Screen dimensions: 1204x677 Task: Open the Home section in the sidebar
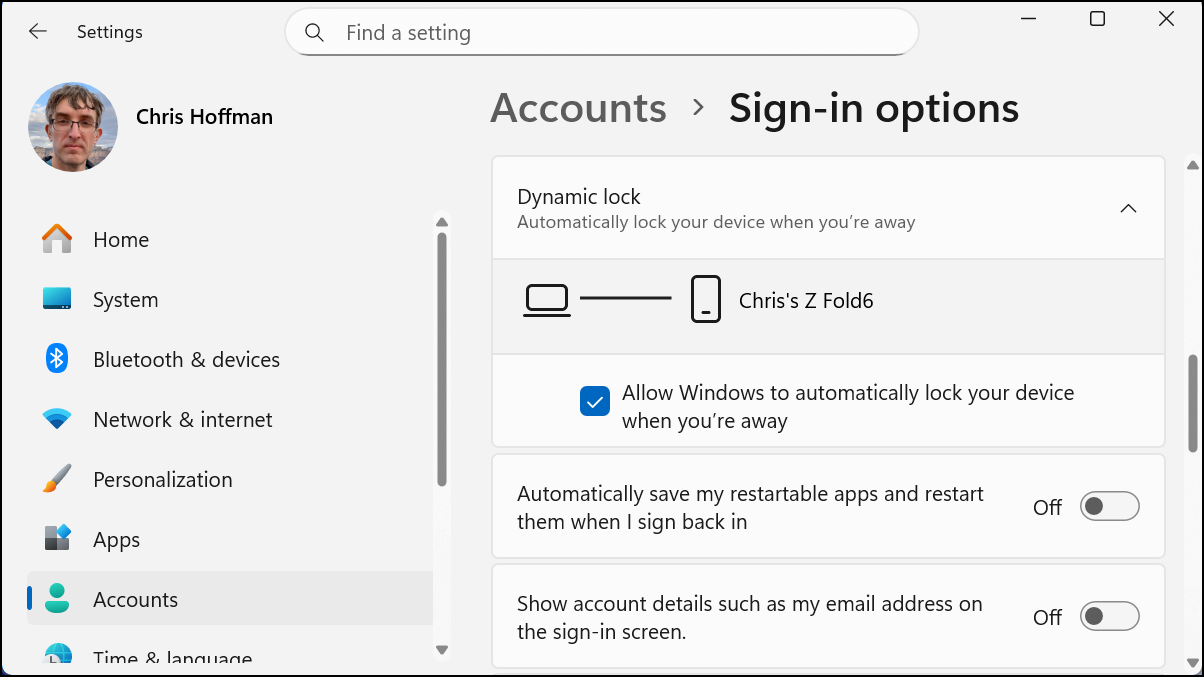click(120, 239)
